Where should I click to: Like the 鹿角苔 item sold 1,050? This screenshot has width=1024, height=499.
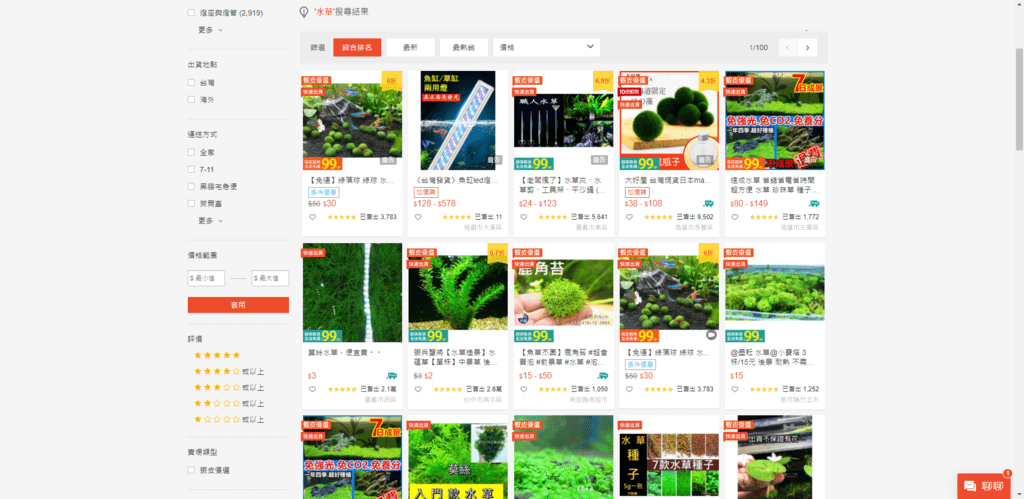pos(524,389)
